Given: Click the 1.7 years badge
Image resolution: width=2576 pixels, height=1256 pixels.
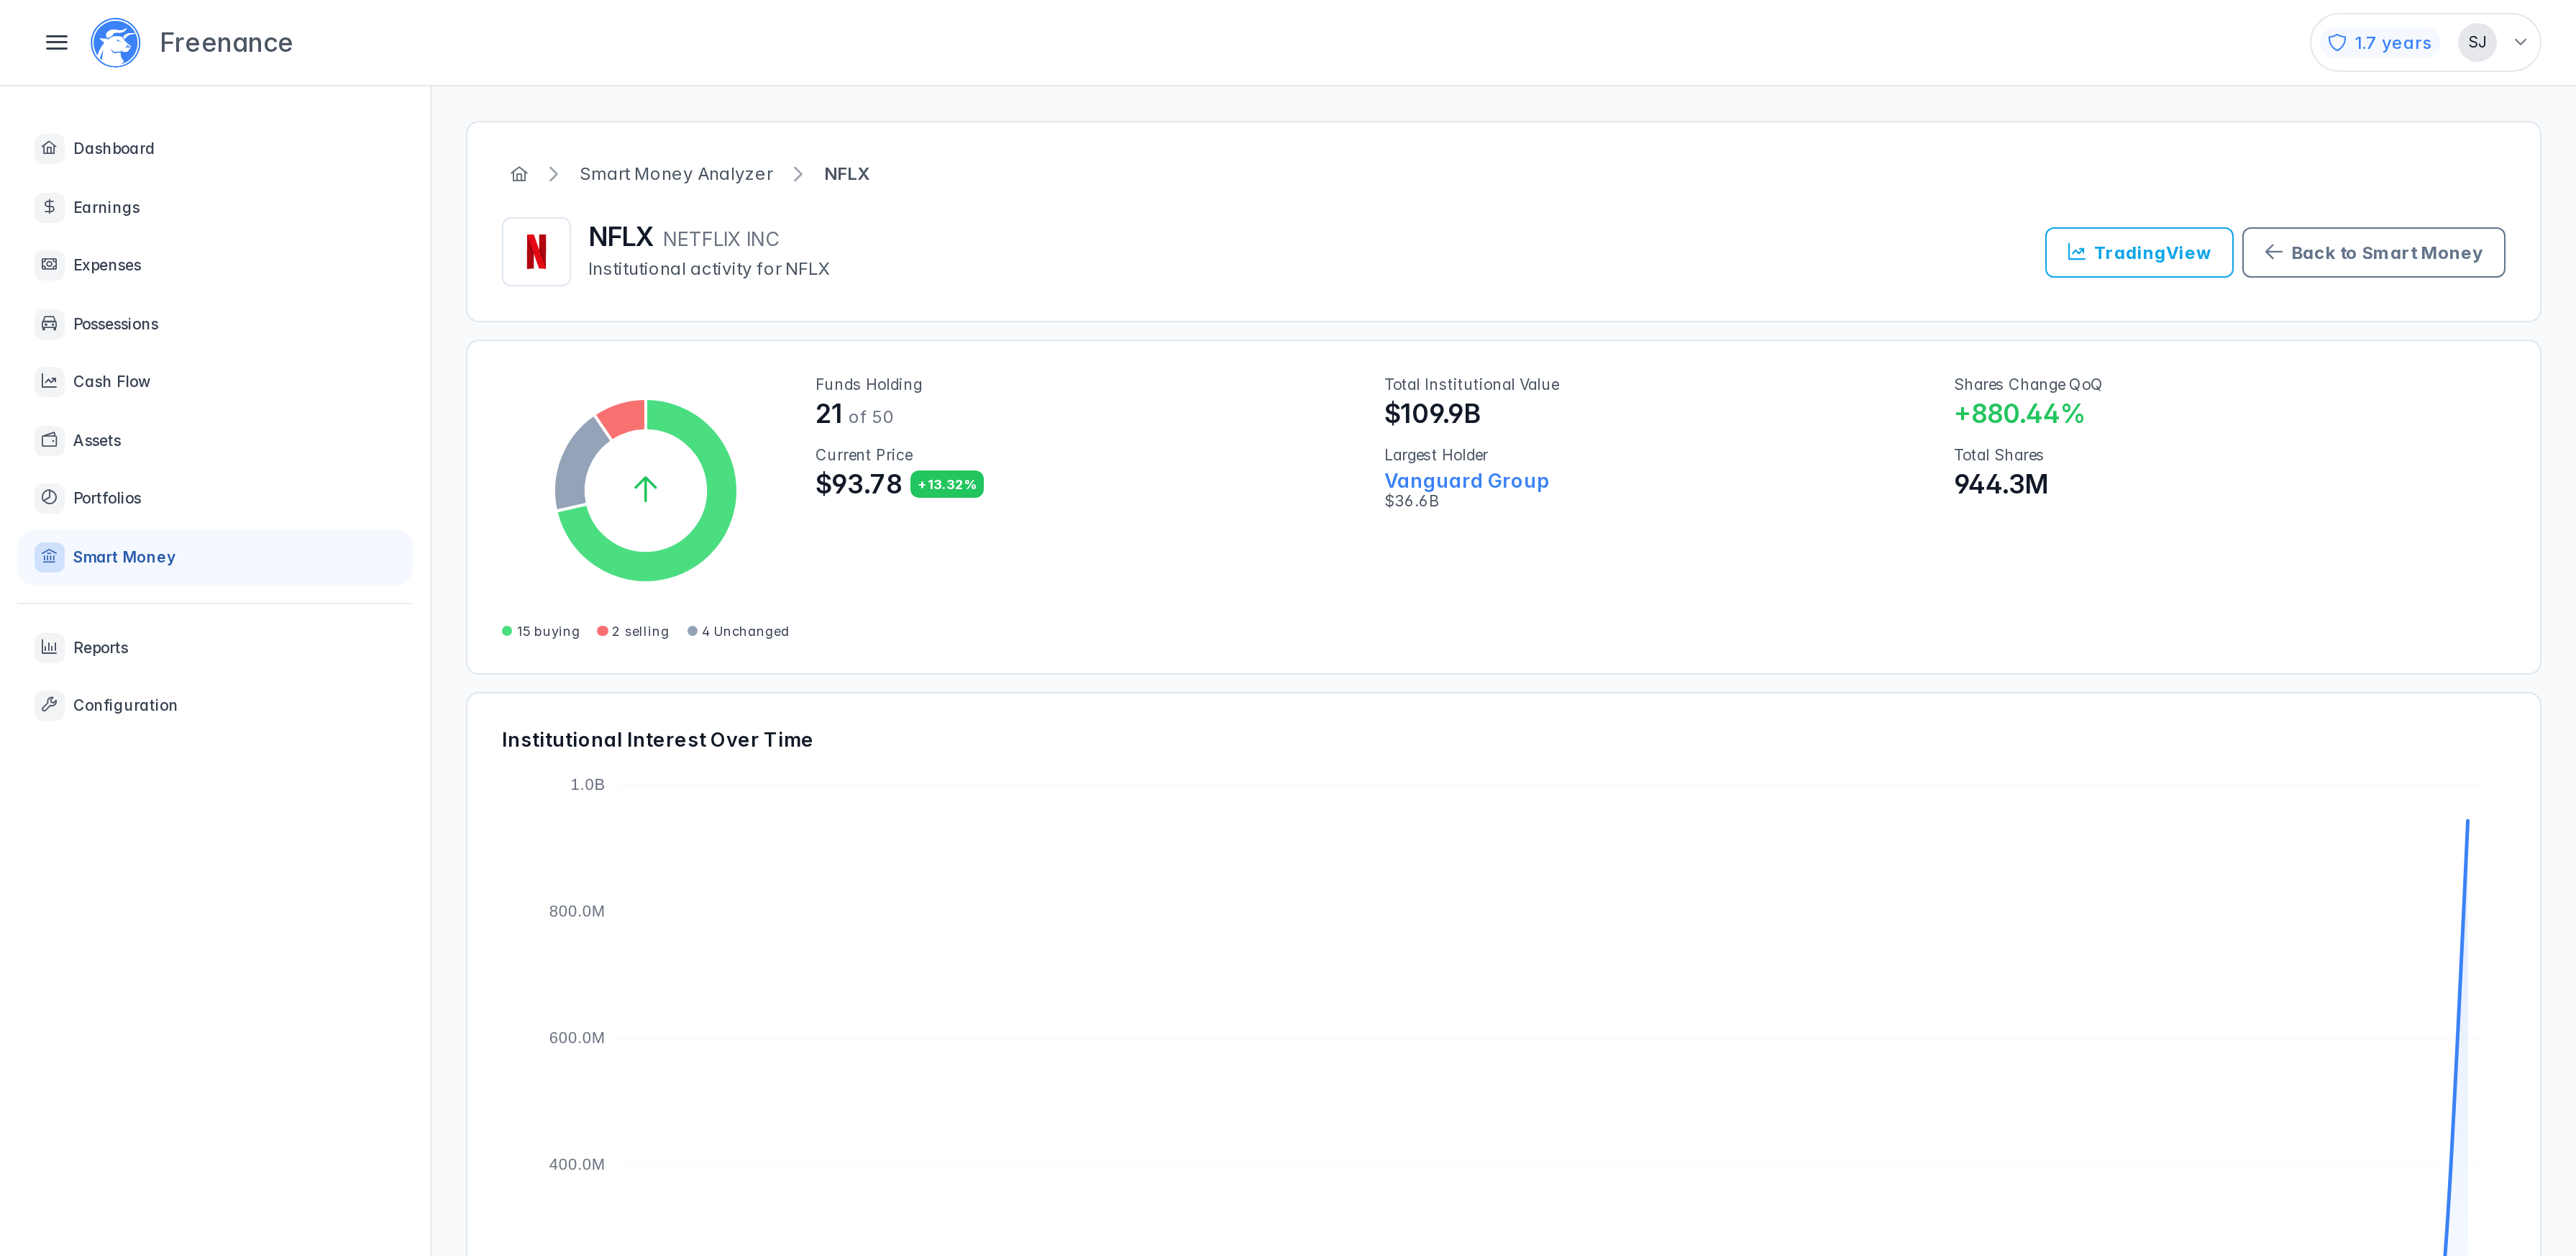Looking at the screenshot, I should pyautogui.click(x=2380, y=42).
